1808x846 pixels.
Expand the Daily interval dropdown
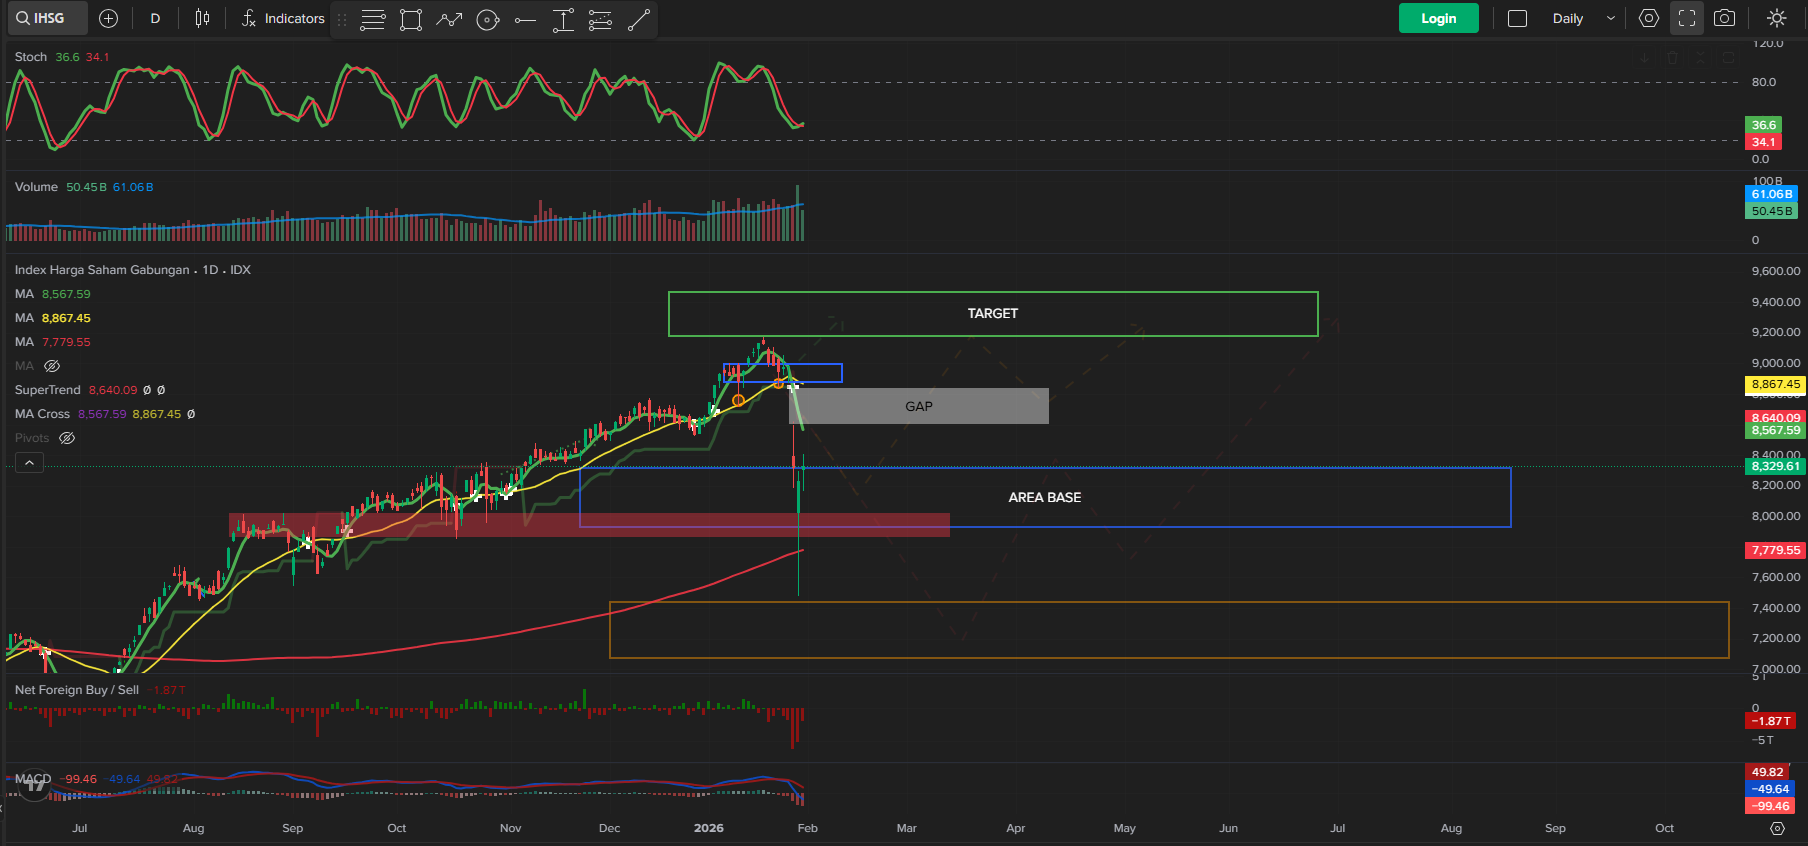click(1584, 18)
